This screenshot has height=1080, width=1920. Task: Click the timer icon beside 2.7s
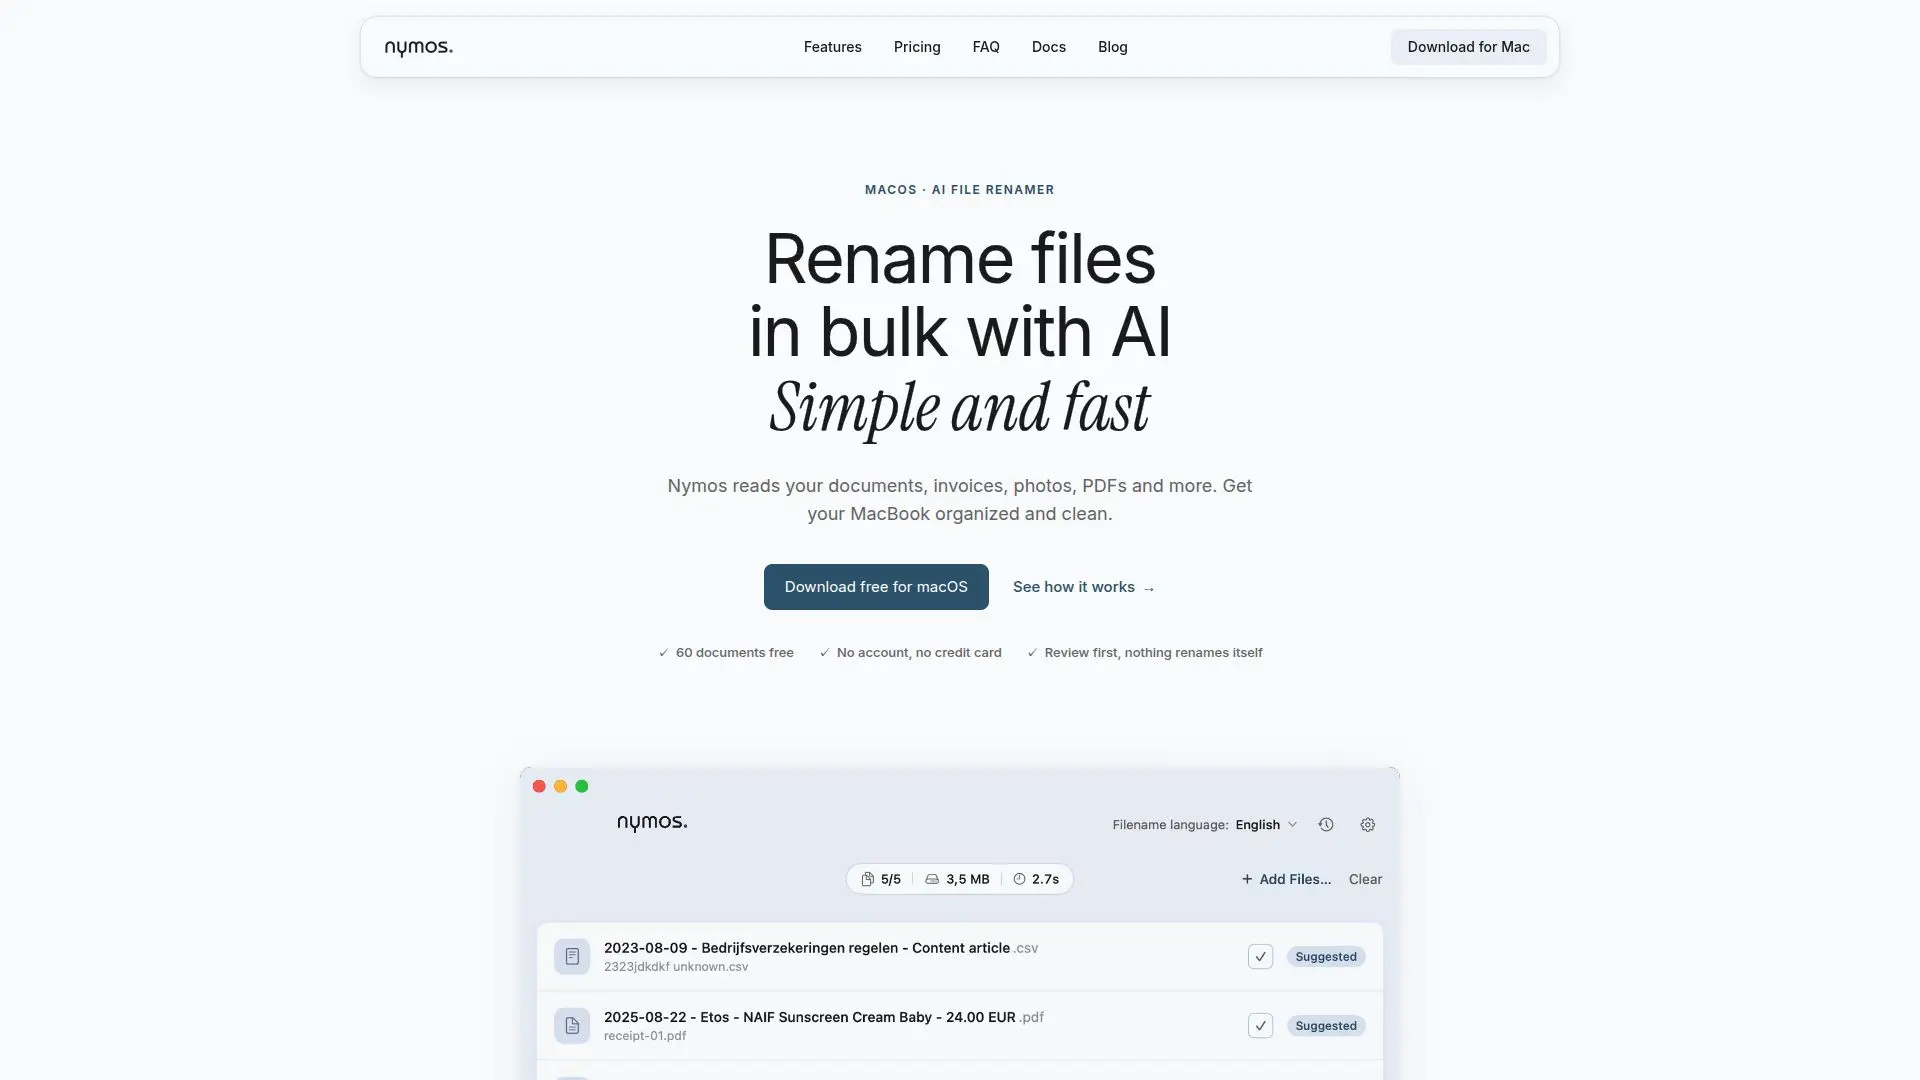coord(1019,879)
